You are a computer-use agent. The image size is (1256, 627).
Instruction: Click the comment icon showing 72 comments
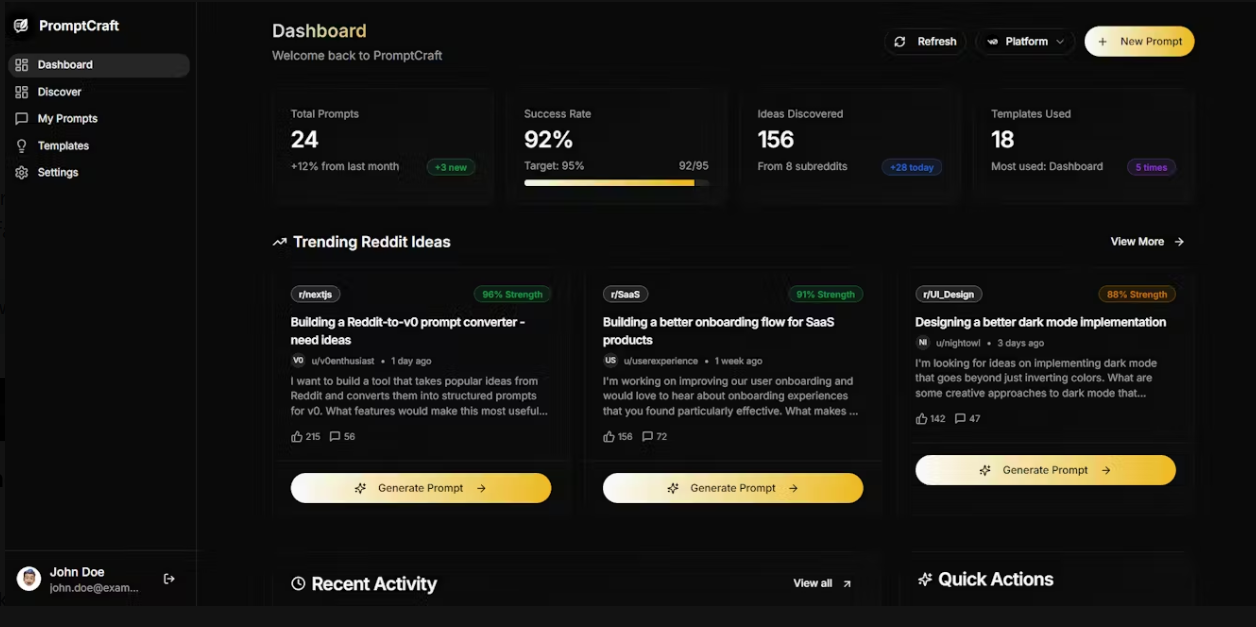(x=648, y=436)
